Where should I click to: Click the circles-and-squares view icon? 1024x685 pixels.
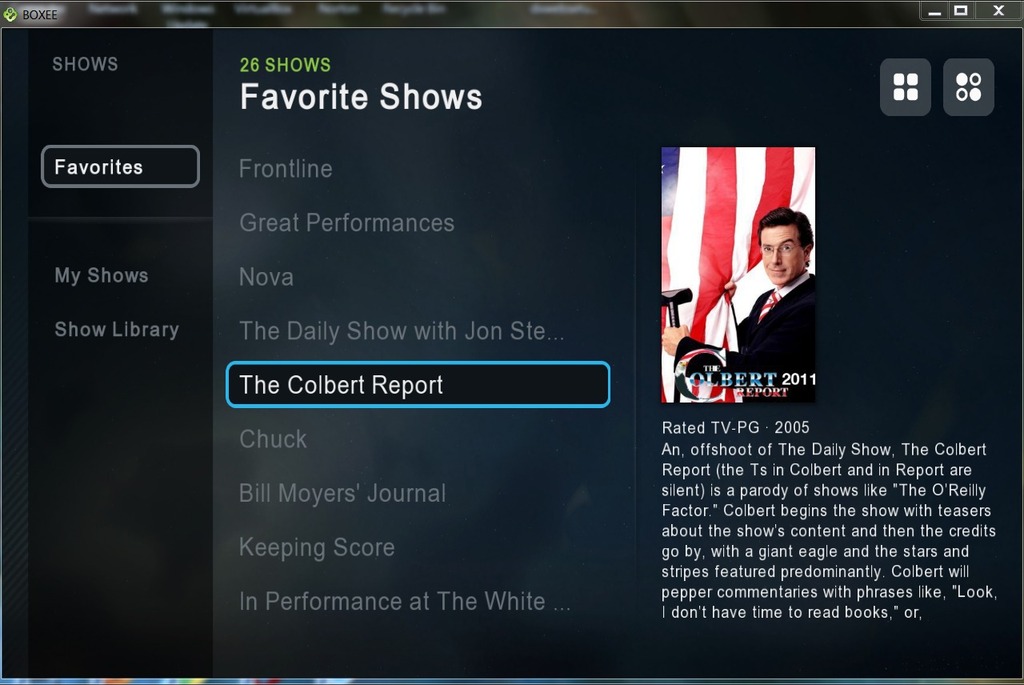[x=968, y=87]
